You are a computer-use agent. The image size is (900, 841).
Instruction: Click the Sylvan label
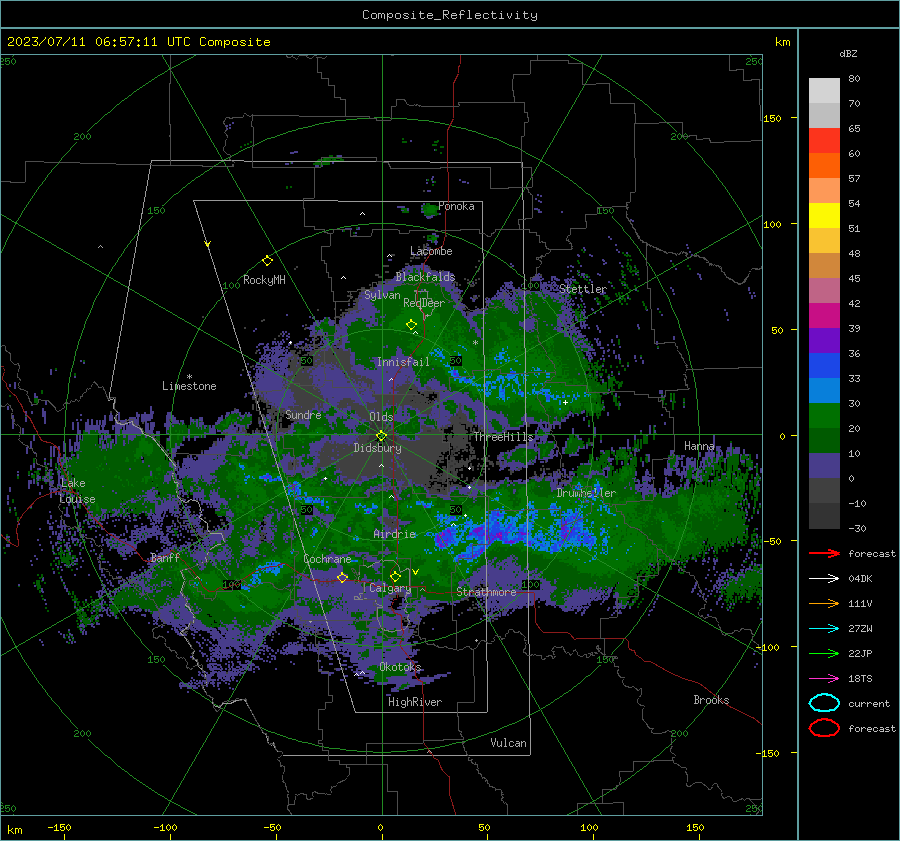click(x=382, y=295)
